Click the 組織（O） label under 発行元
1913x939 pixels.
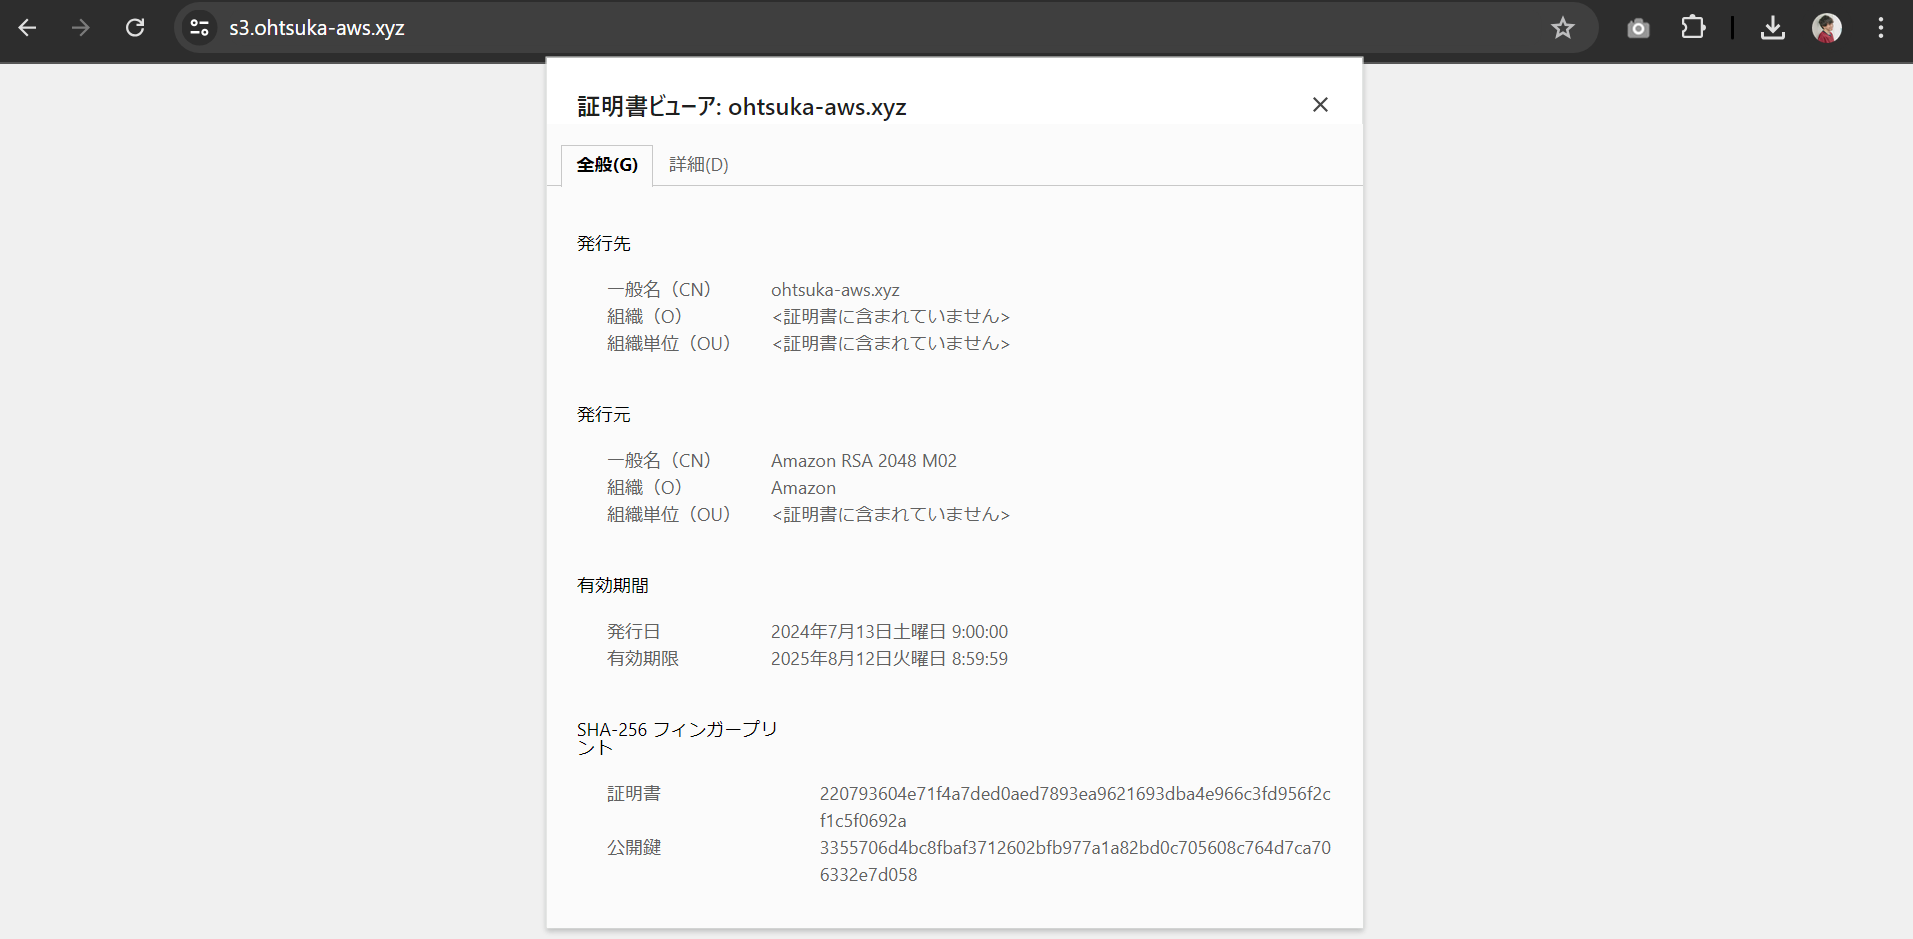click(x=645, y=488)
